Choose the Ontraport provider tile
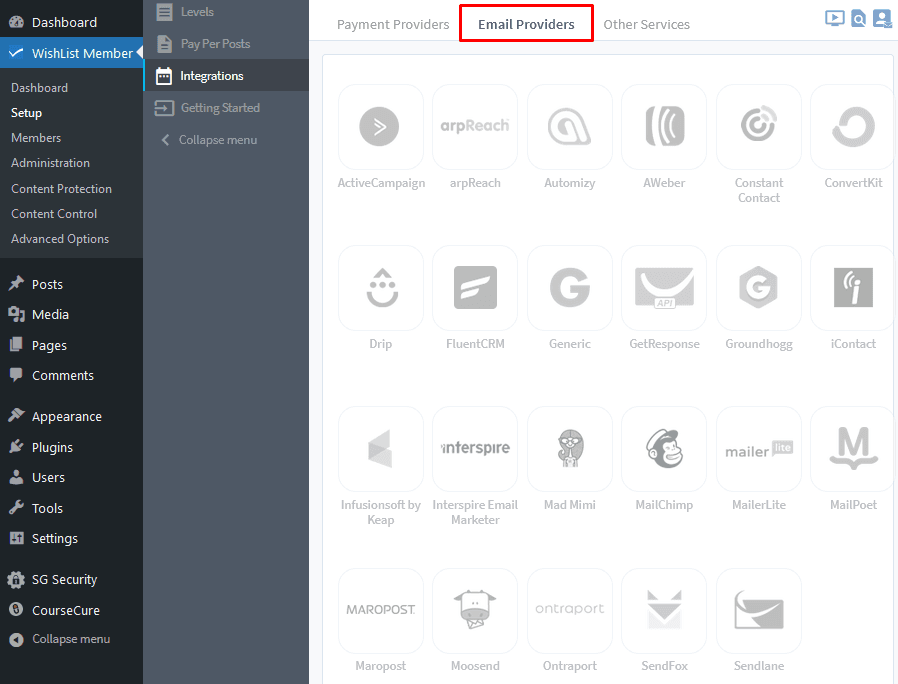This screenshot has width=898, height=684. pyautogui.click(x=569, y=610)
